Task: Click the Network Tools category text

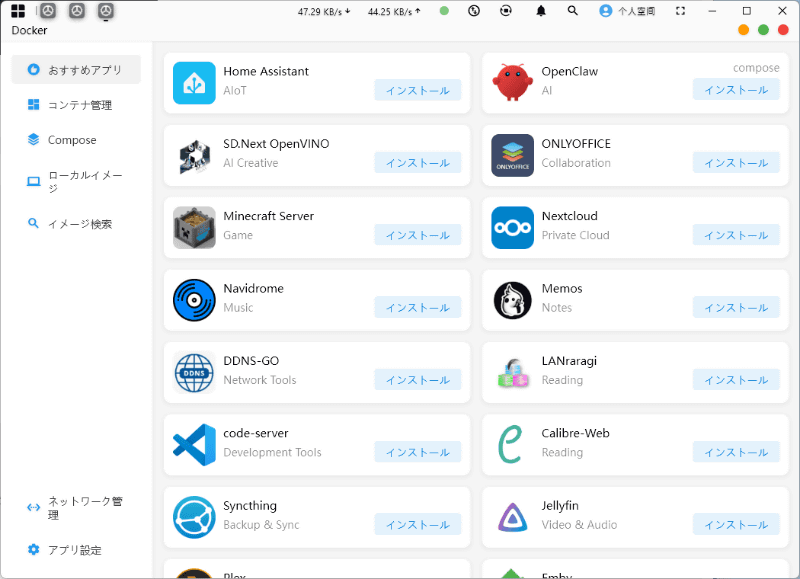Action: pos(260,380)
